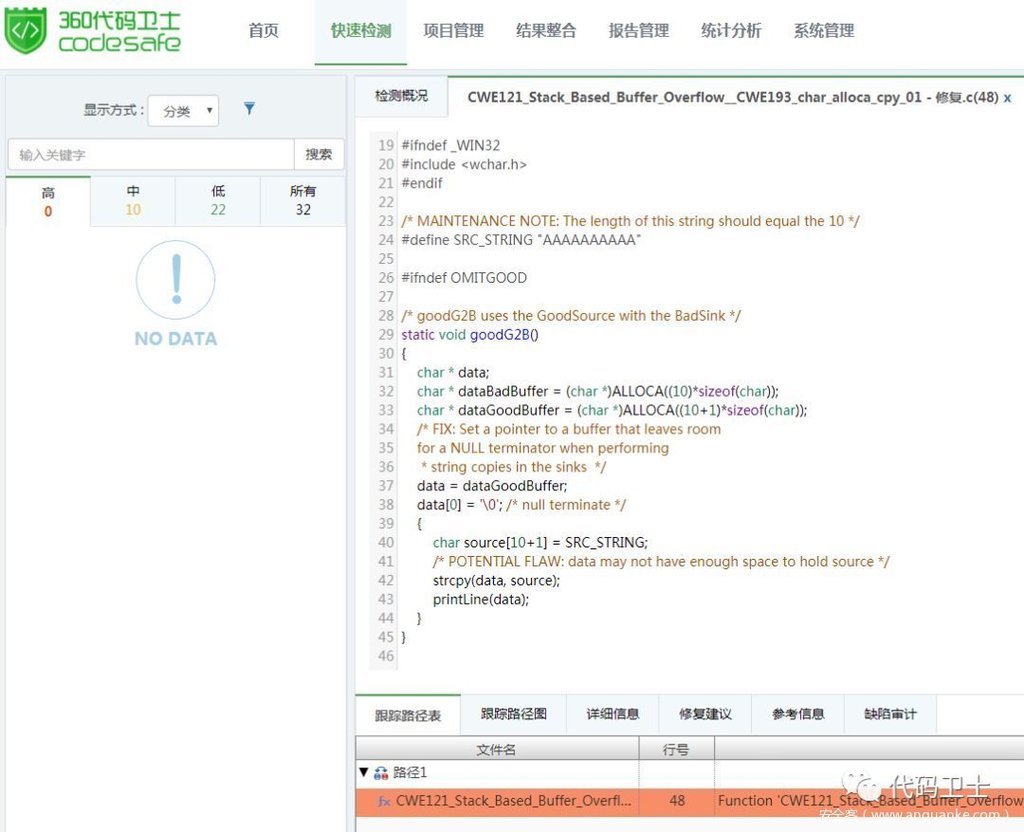The width and height of the screenshot is (1024, 832).
Task: Click code line 24 #define SRC_STRING
Action: click(521, 240)
